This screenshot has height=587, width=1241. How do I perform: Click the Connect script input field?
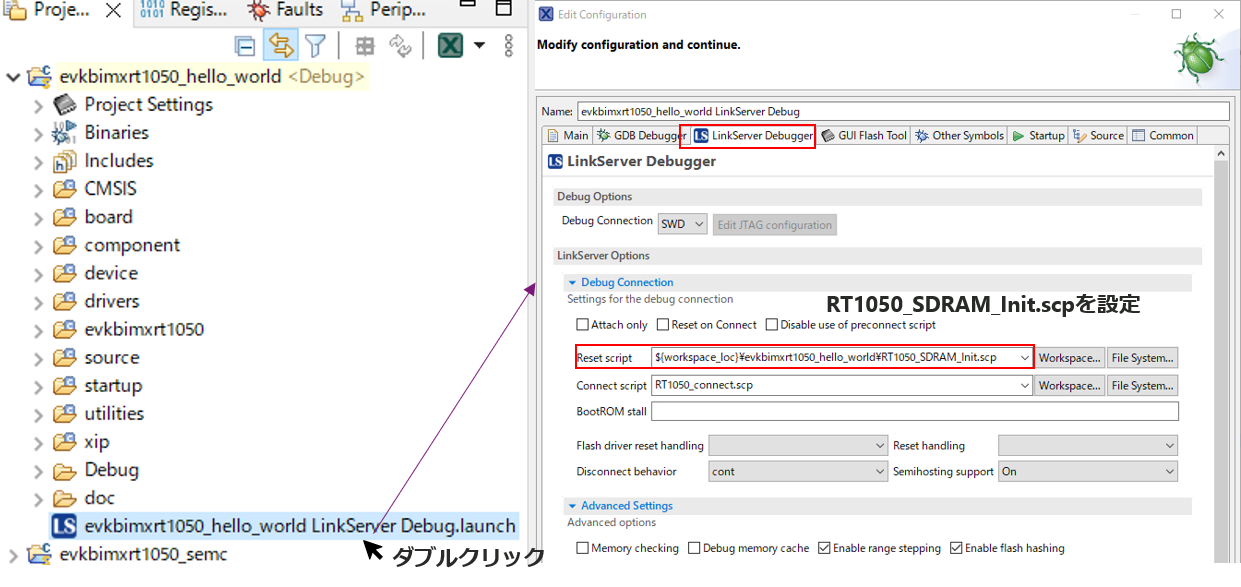842,385
